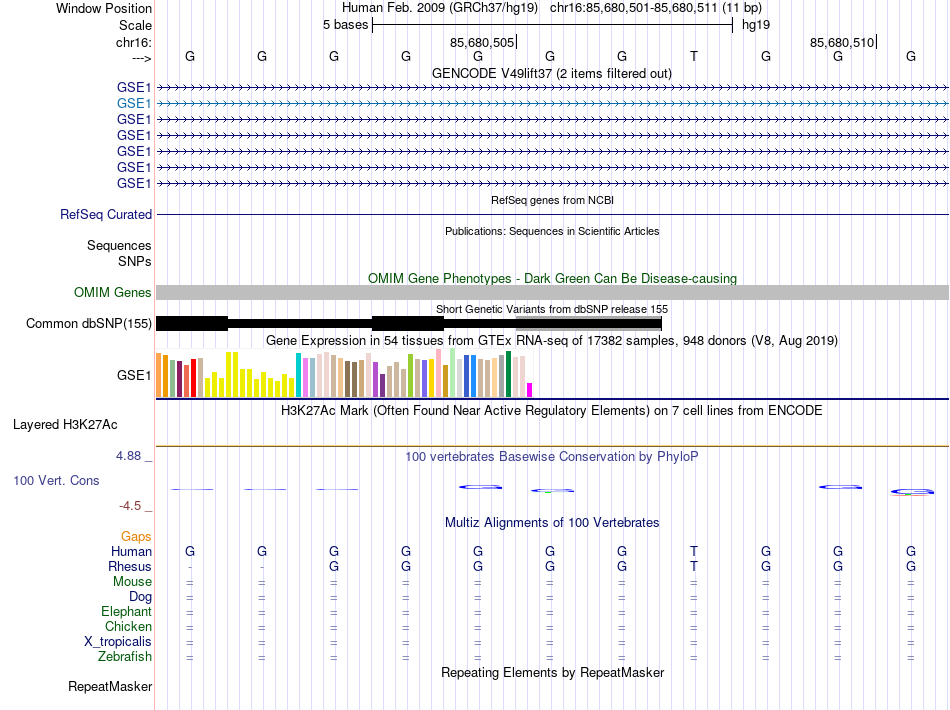Screen dimensions: 950x710
Task: Click the magenta bar in GTEx chart
Action: point(530,390)
